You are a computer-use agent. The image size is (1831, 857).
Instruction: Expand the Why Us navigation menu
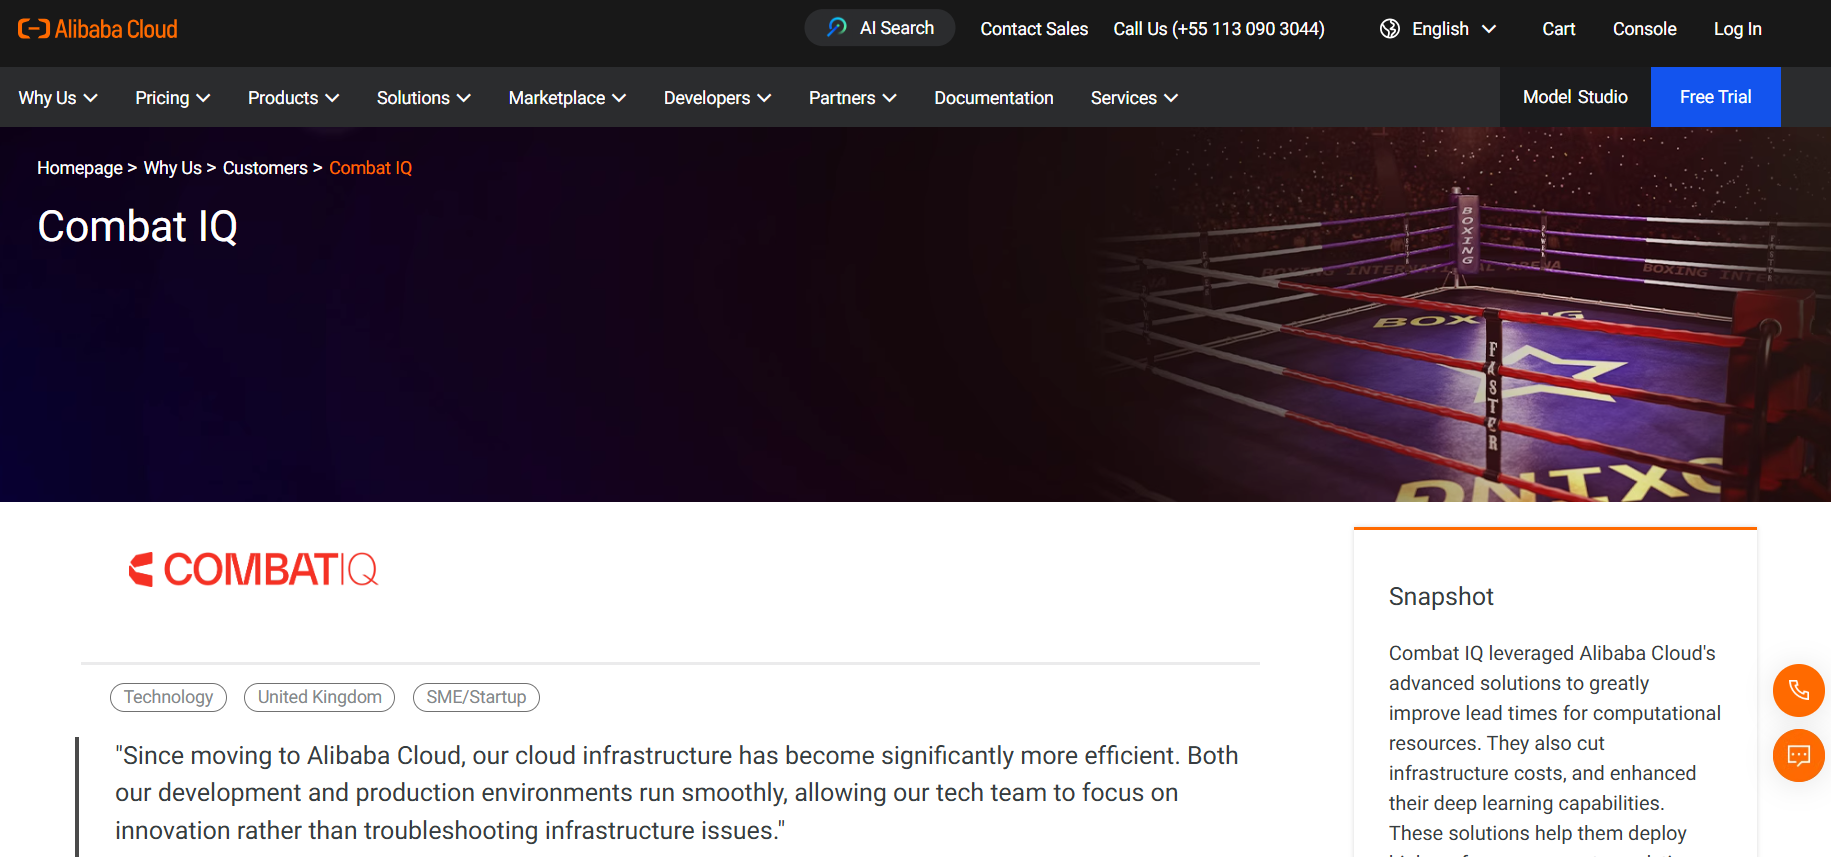click(x=58, y=98)
